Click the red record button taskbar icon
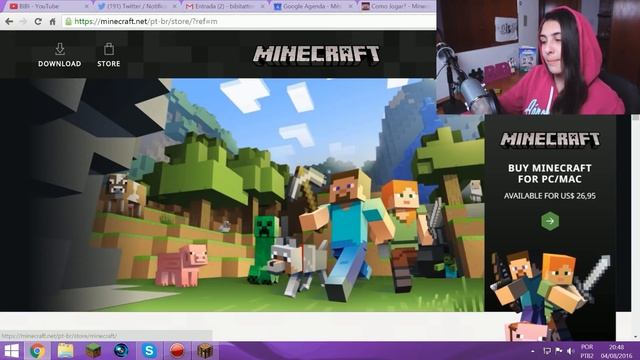 (x=177, y=351)
